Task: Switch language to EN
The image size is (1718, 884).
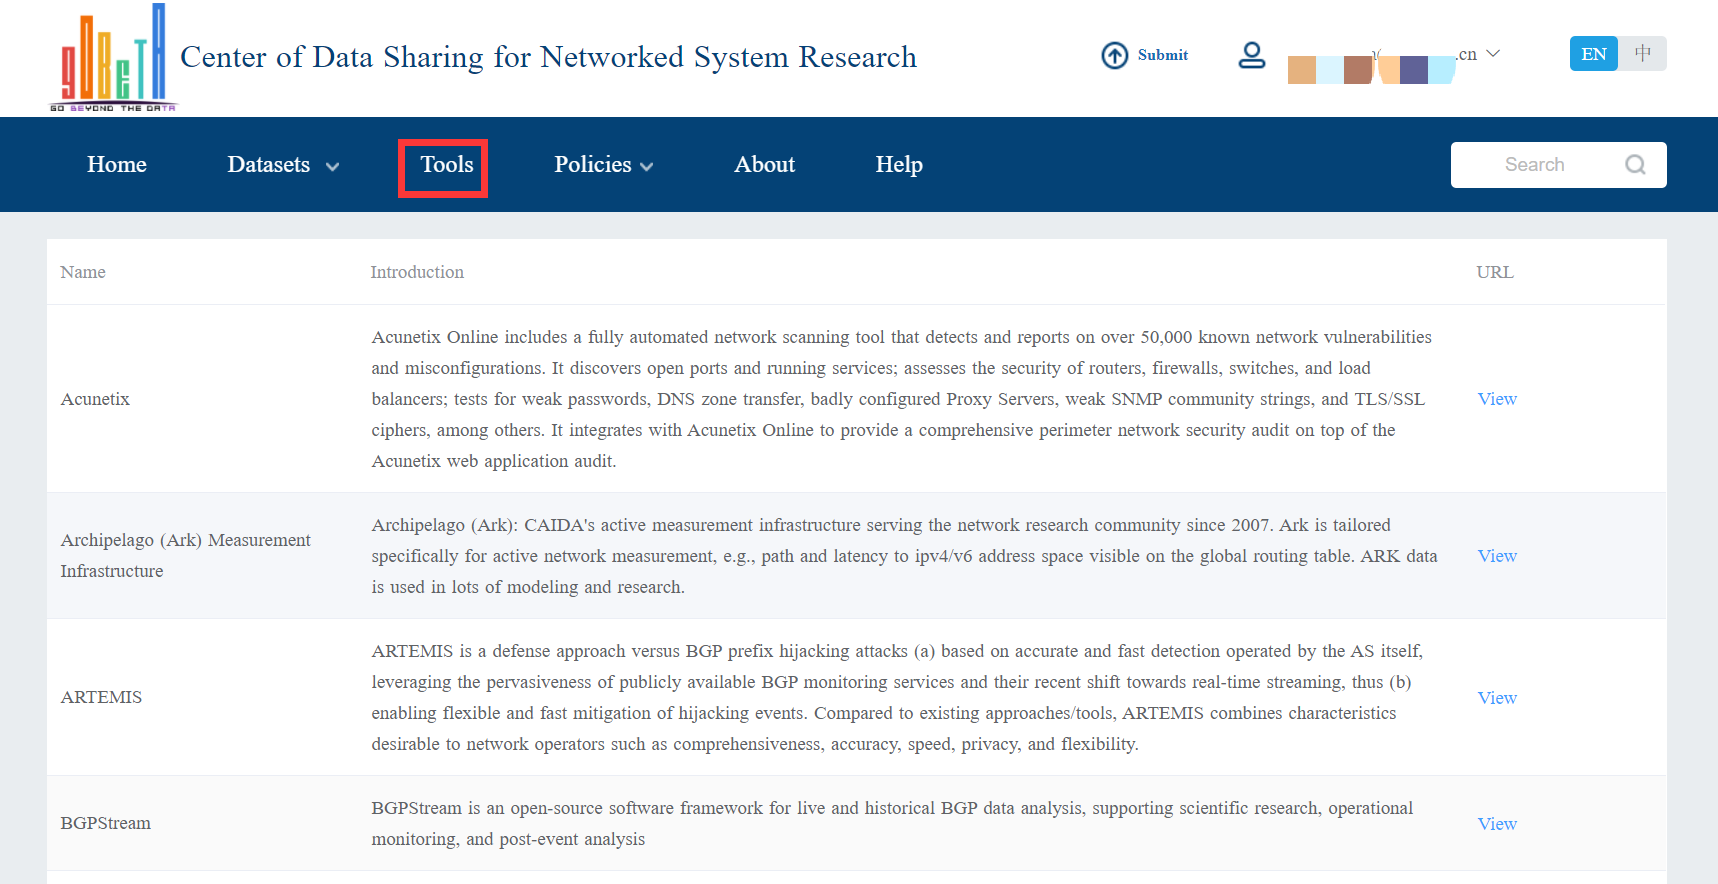Action: (1594, 54)
